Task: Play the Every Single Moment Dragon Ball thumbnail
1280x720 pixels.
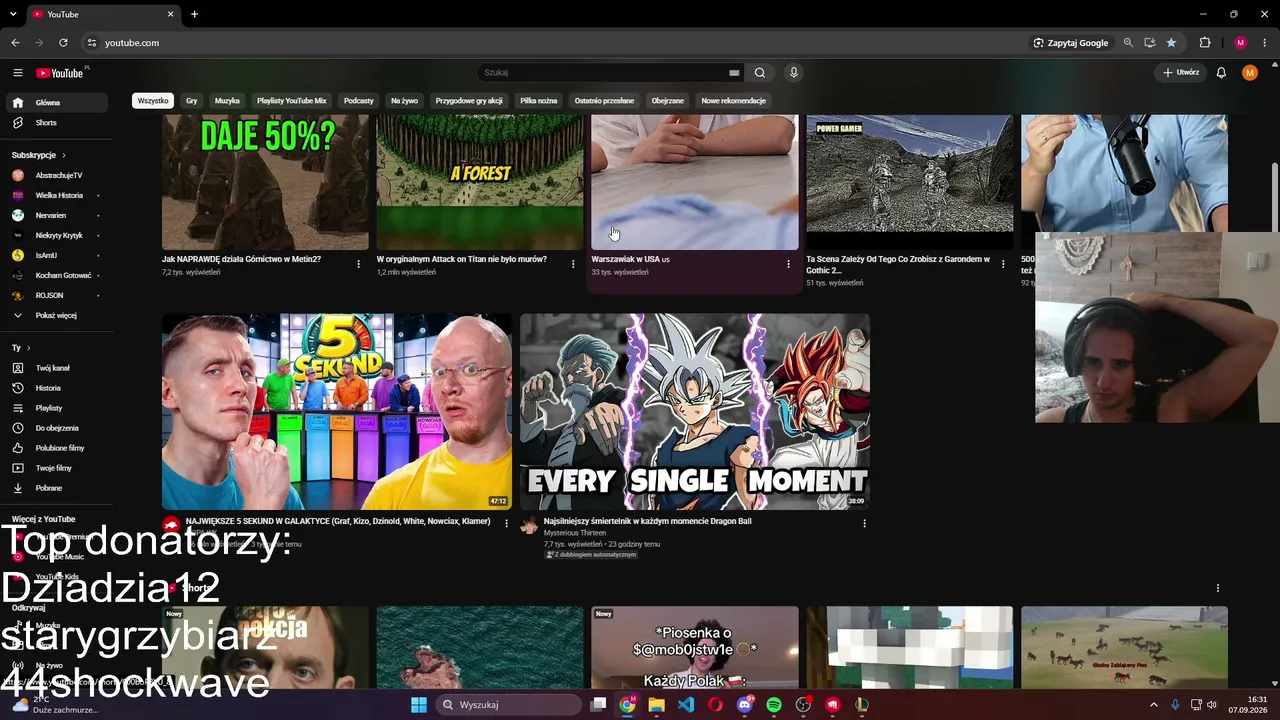Action: coord(695,412)
